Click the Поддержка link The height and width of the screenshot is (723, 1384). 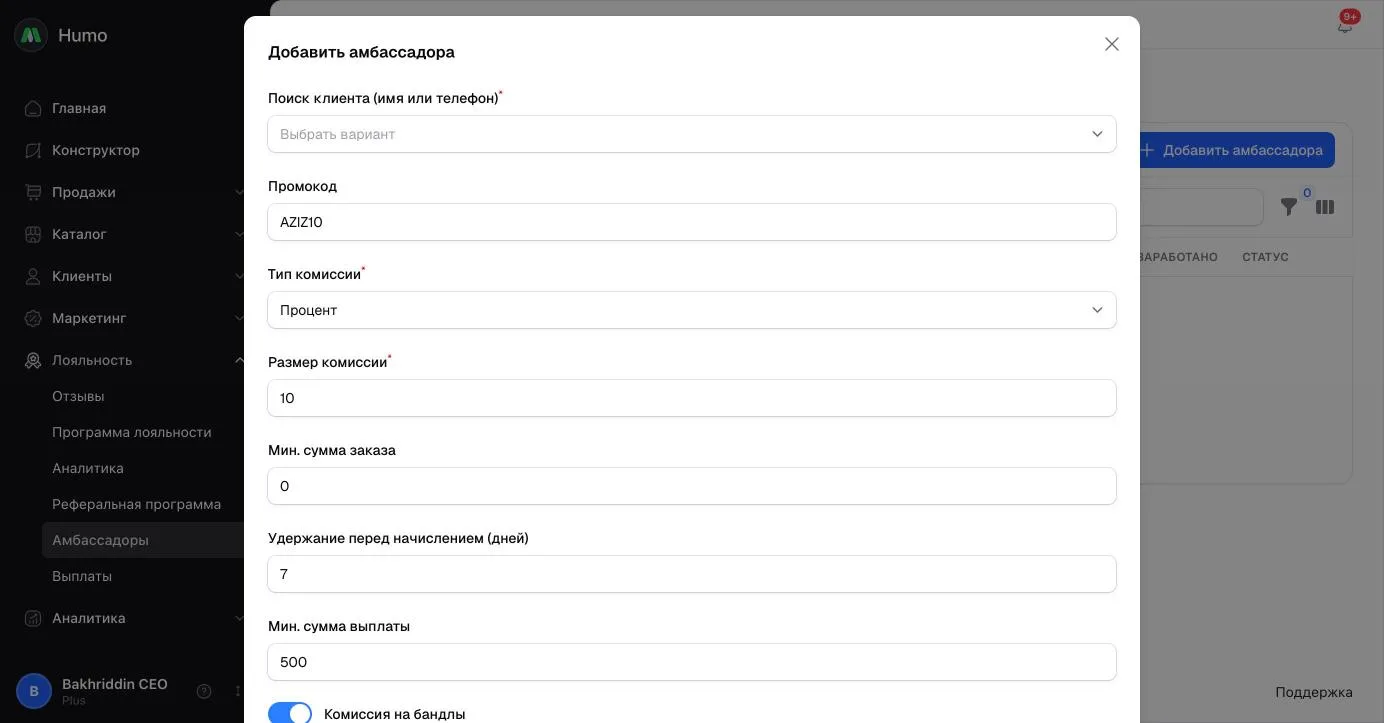pos(1313,692)
